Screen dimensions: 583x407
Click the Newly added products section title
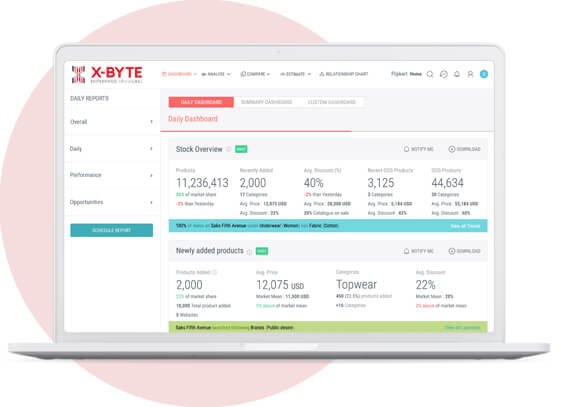(210, 251)
